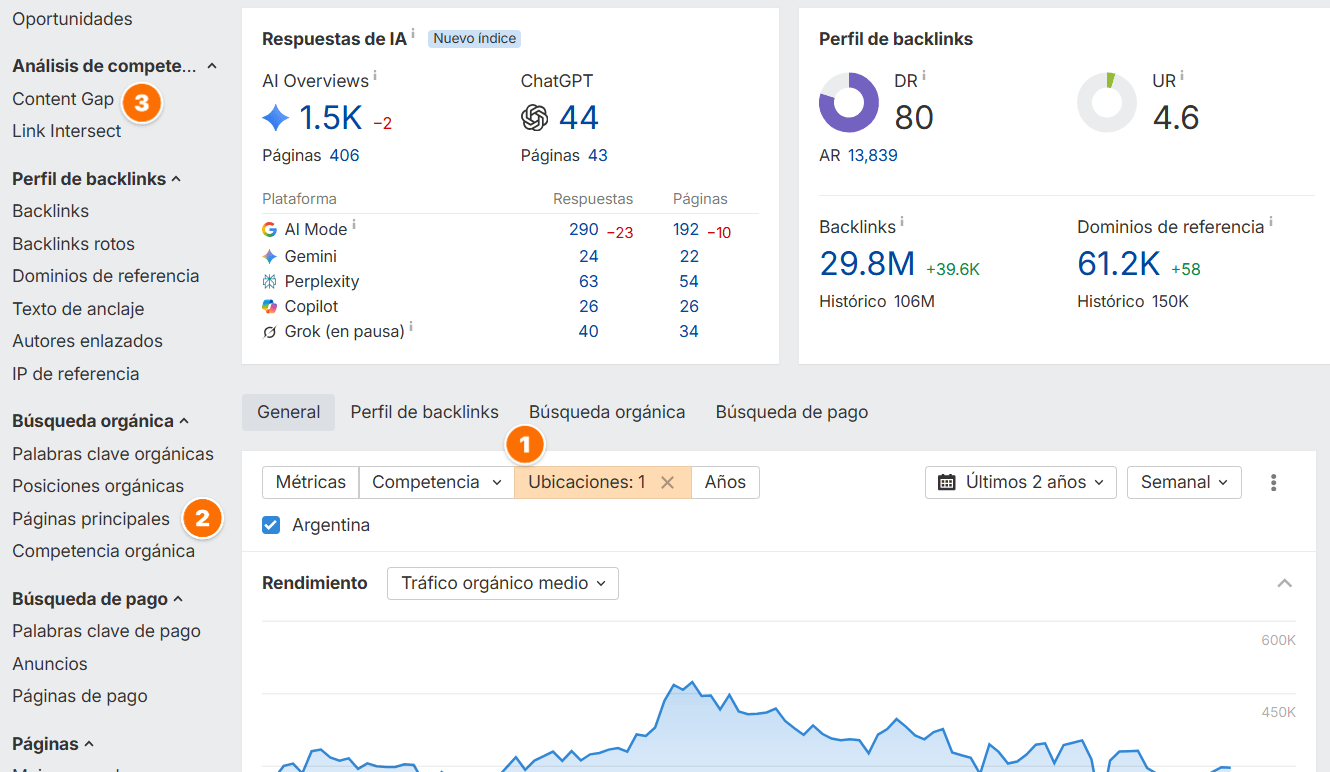Viewport: 1330px width, 772px height.
Task: Open Páginas de pago report
Action: coord(80,696)
